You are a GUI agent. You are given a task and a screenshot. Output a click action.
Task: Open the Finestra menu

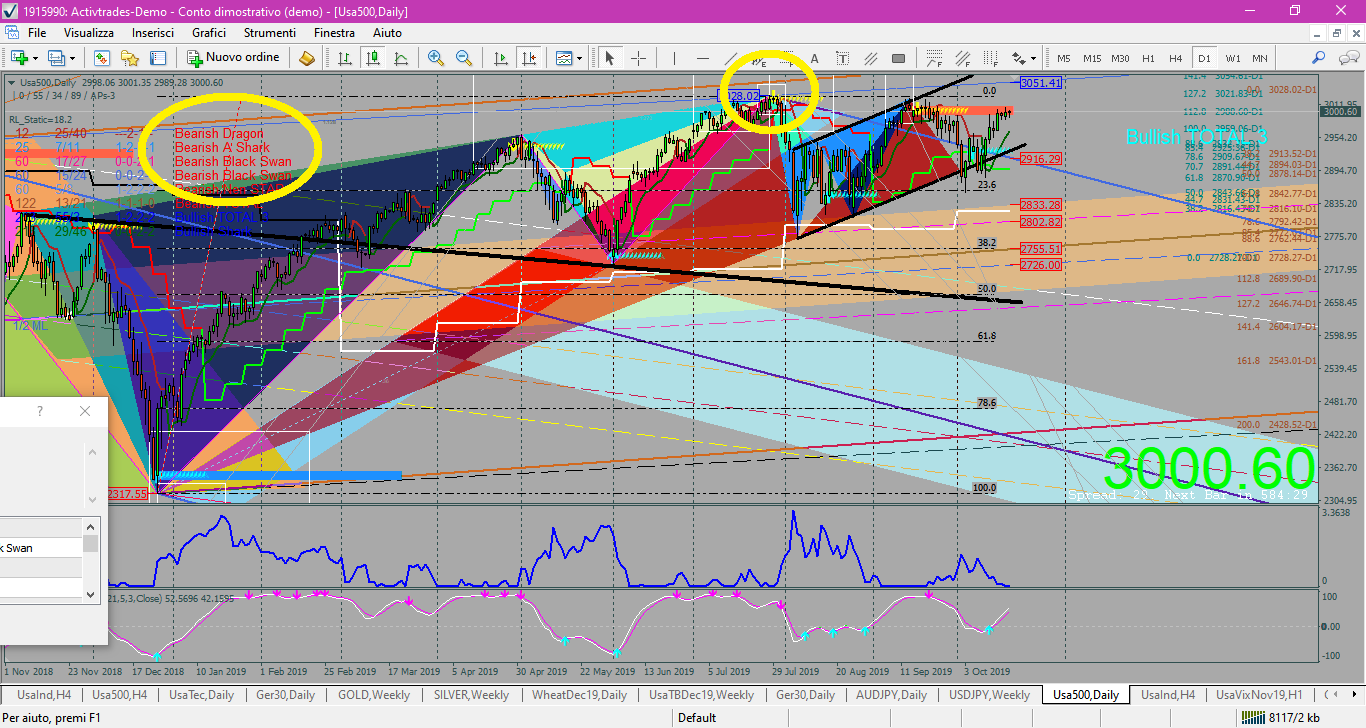(x=334, y=33)
